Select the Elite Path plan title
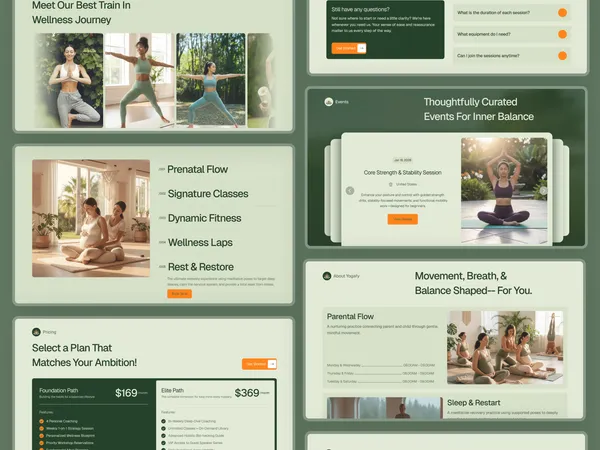The width and height of the screenshot is (600, 450). [x=173, y=390]
